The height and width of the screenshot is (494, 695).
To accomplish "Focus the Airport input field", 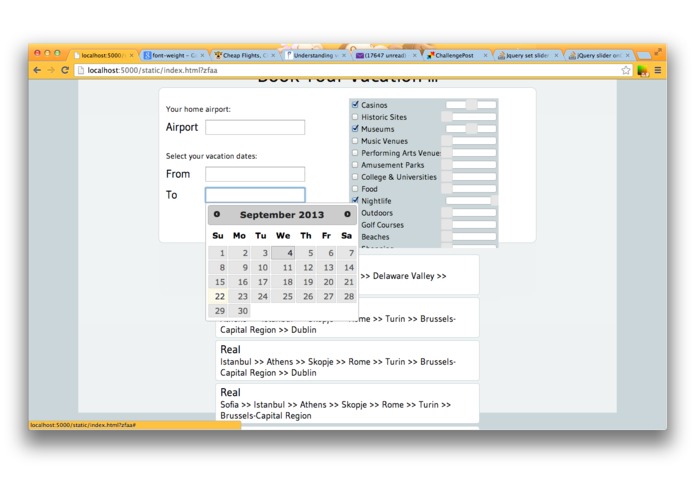I will pyautogui.click(x=255, y=127).
